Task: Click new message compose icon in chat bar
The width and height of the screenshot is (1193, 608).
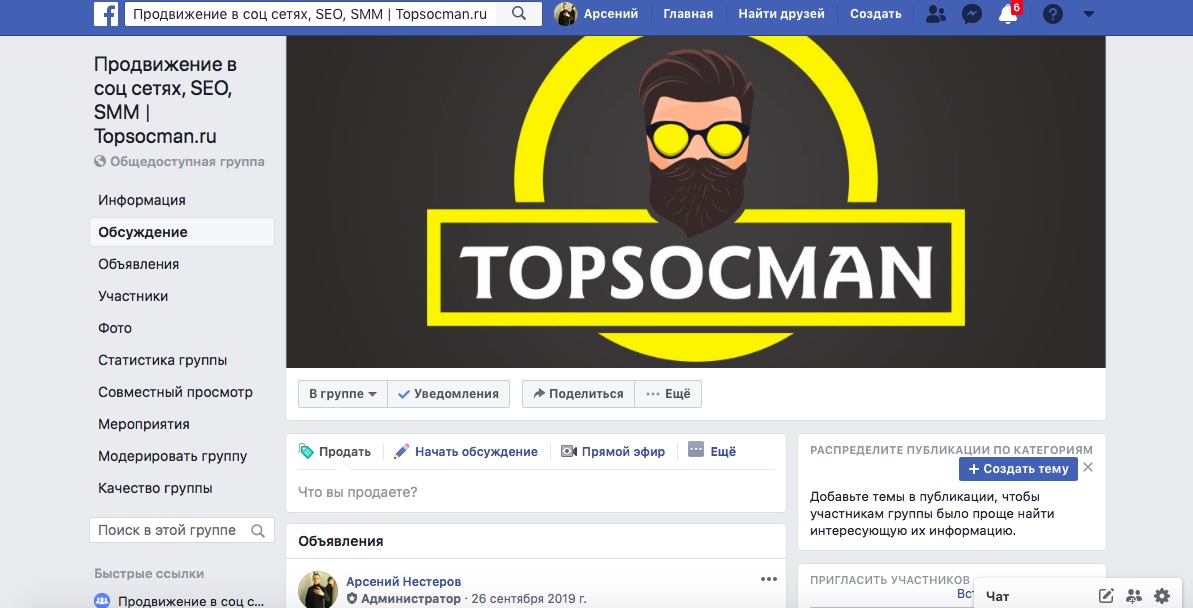Action: 1106,596
